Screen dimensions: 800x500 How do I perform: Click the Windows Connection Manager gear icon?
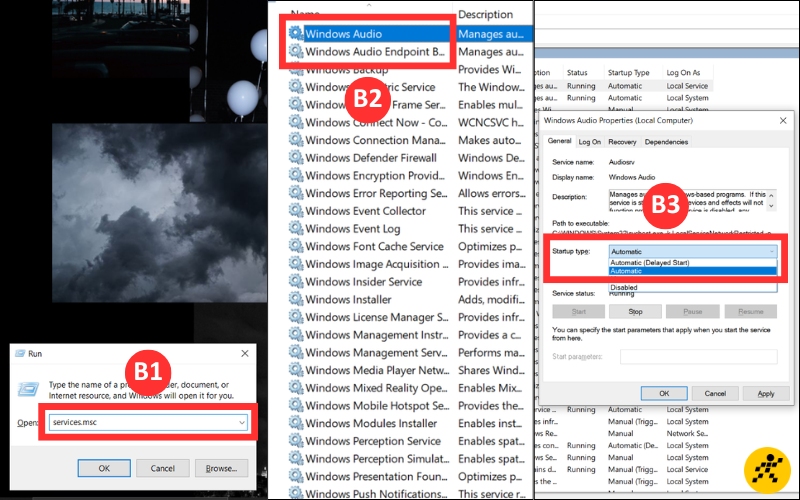coord(295,140)
